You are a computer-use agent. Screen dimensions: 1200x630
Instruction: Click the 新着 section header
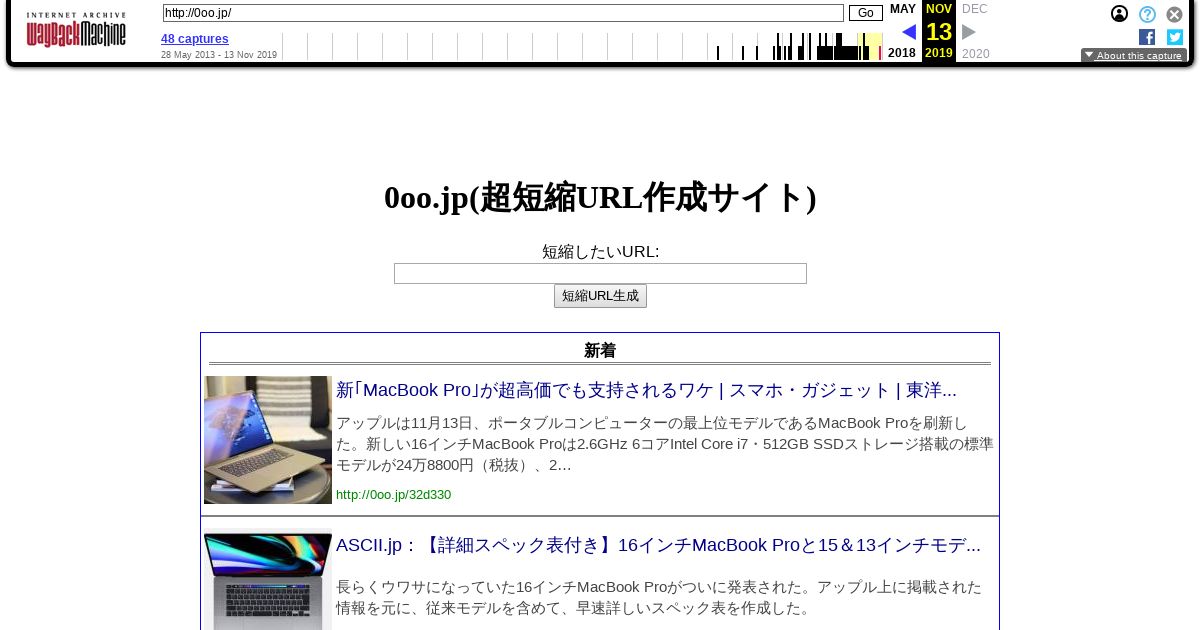600,351
